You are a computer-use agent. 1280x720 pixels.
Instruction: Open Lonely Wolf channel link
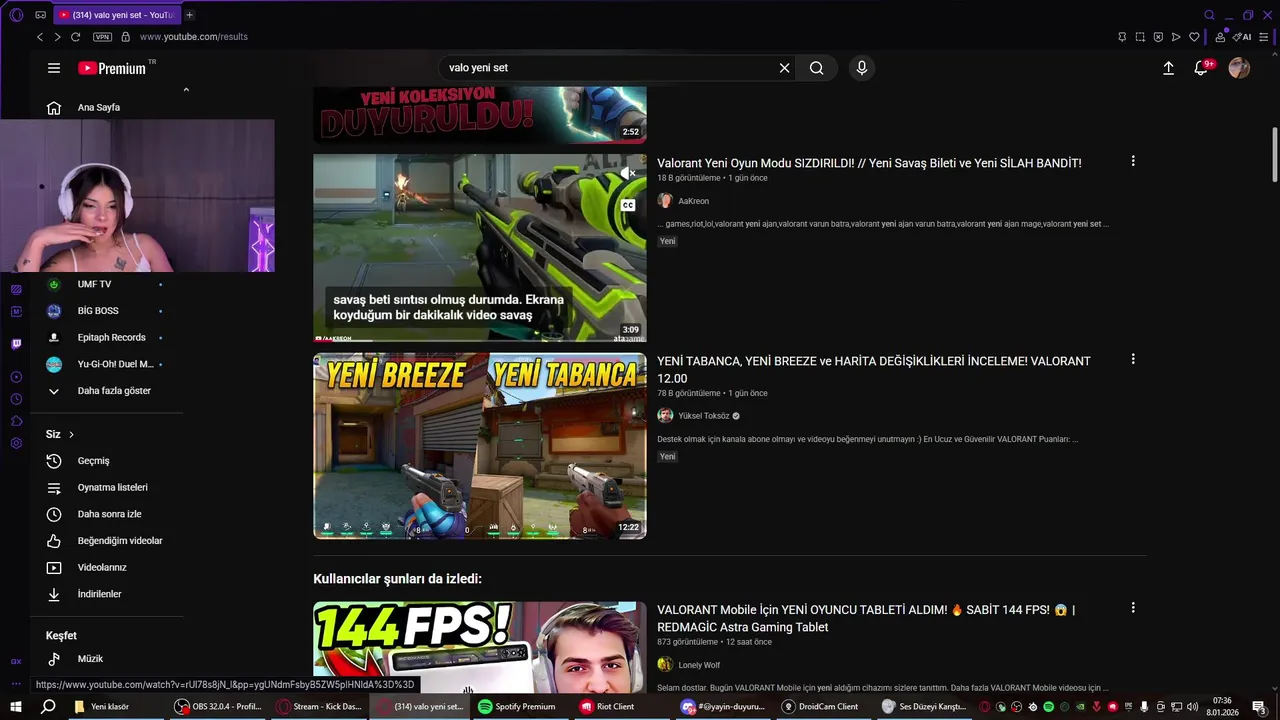tap(699, 665)
